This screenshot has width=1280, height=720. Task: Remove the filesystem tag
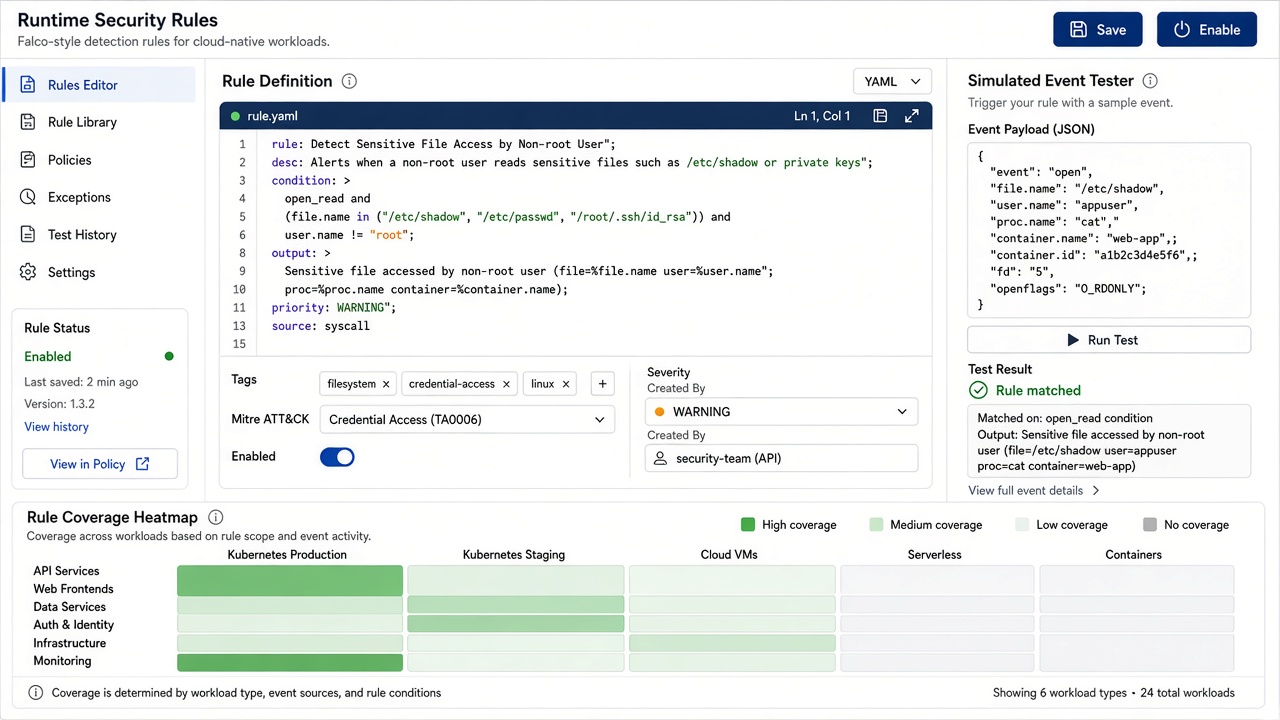pos(386,384)
